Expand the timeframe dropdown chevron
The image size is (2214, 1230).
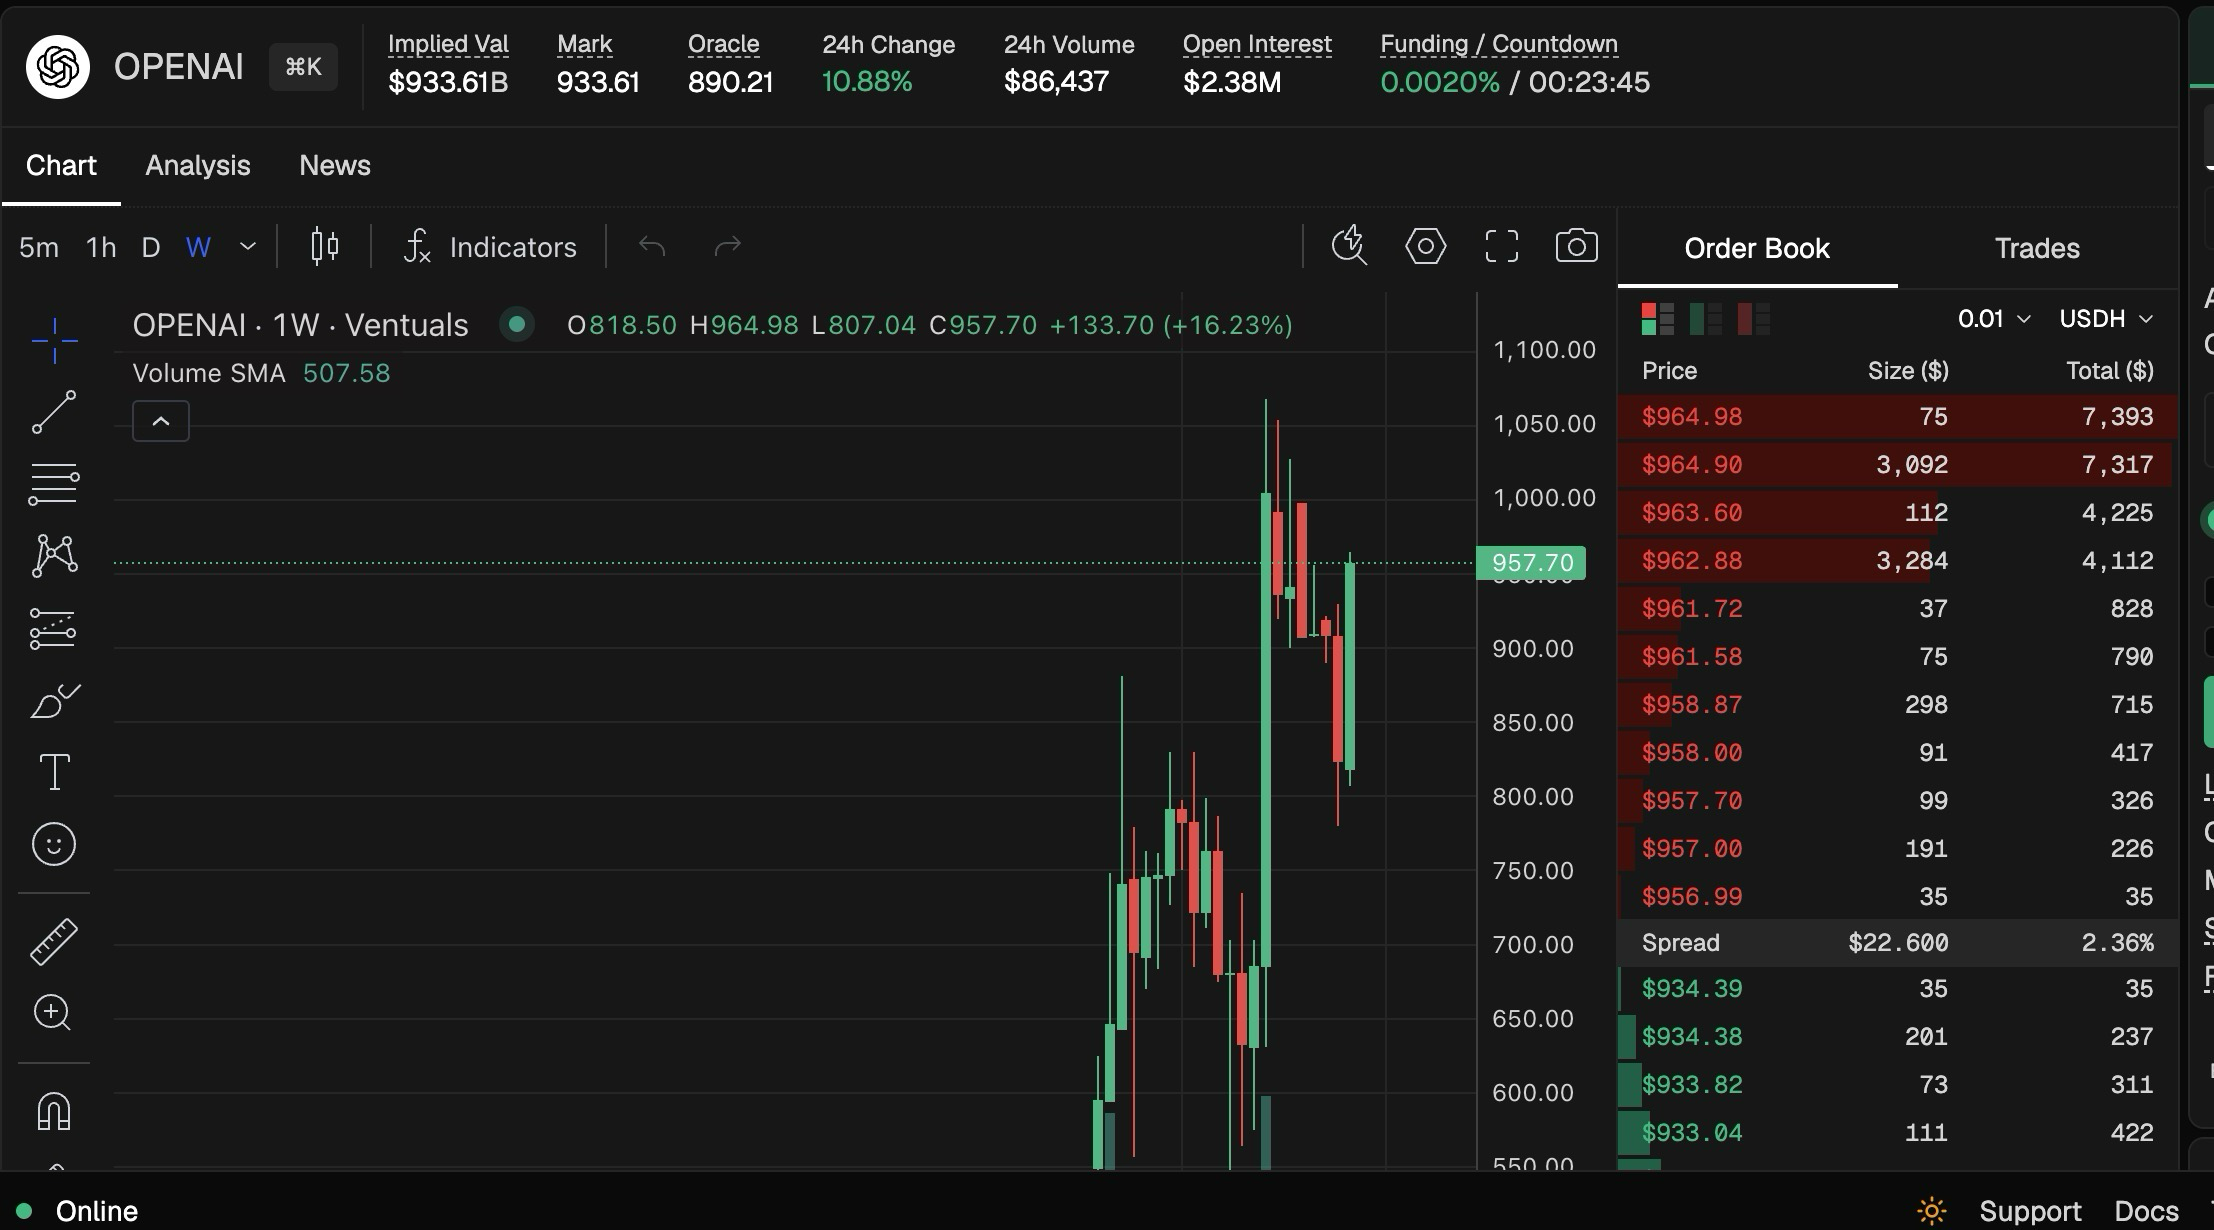click(248, 247)
